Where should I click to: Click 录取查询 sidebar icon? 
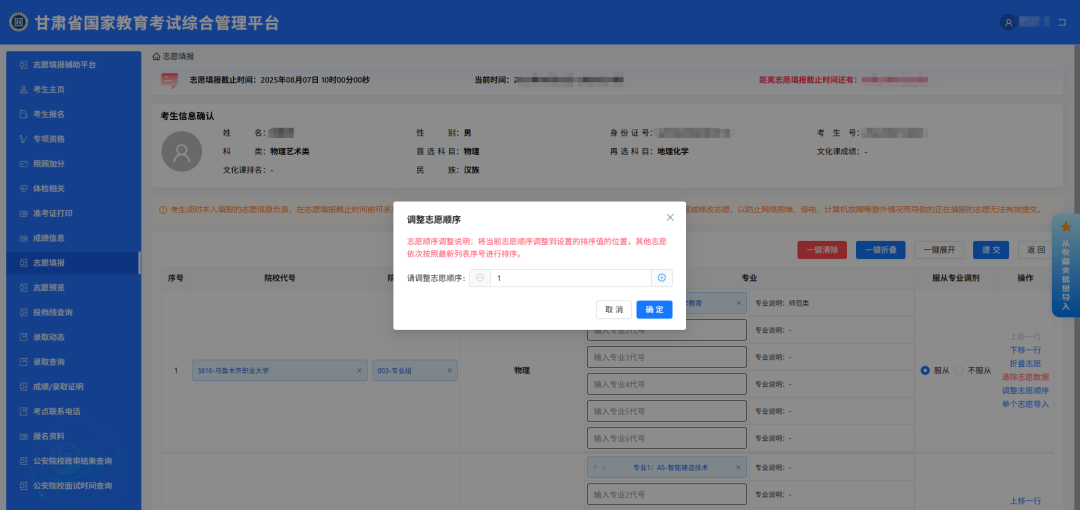pyautogui.click(x=23, y=362)
